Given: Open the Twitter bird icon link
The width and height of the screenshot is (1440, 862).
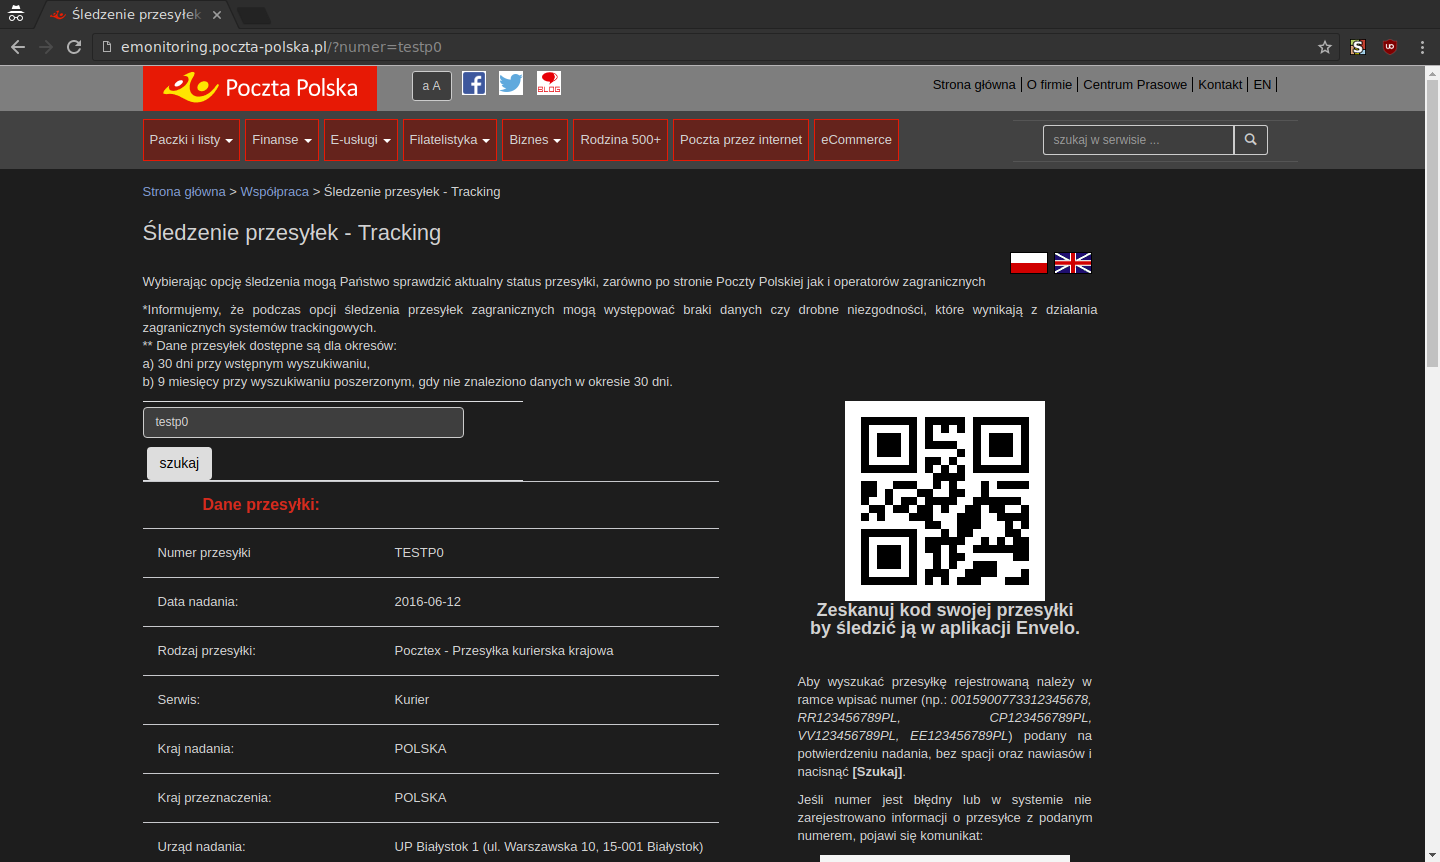Looking at the screenshot, I should point(511,83).
